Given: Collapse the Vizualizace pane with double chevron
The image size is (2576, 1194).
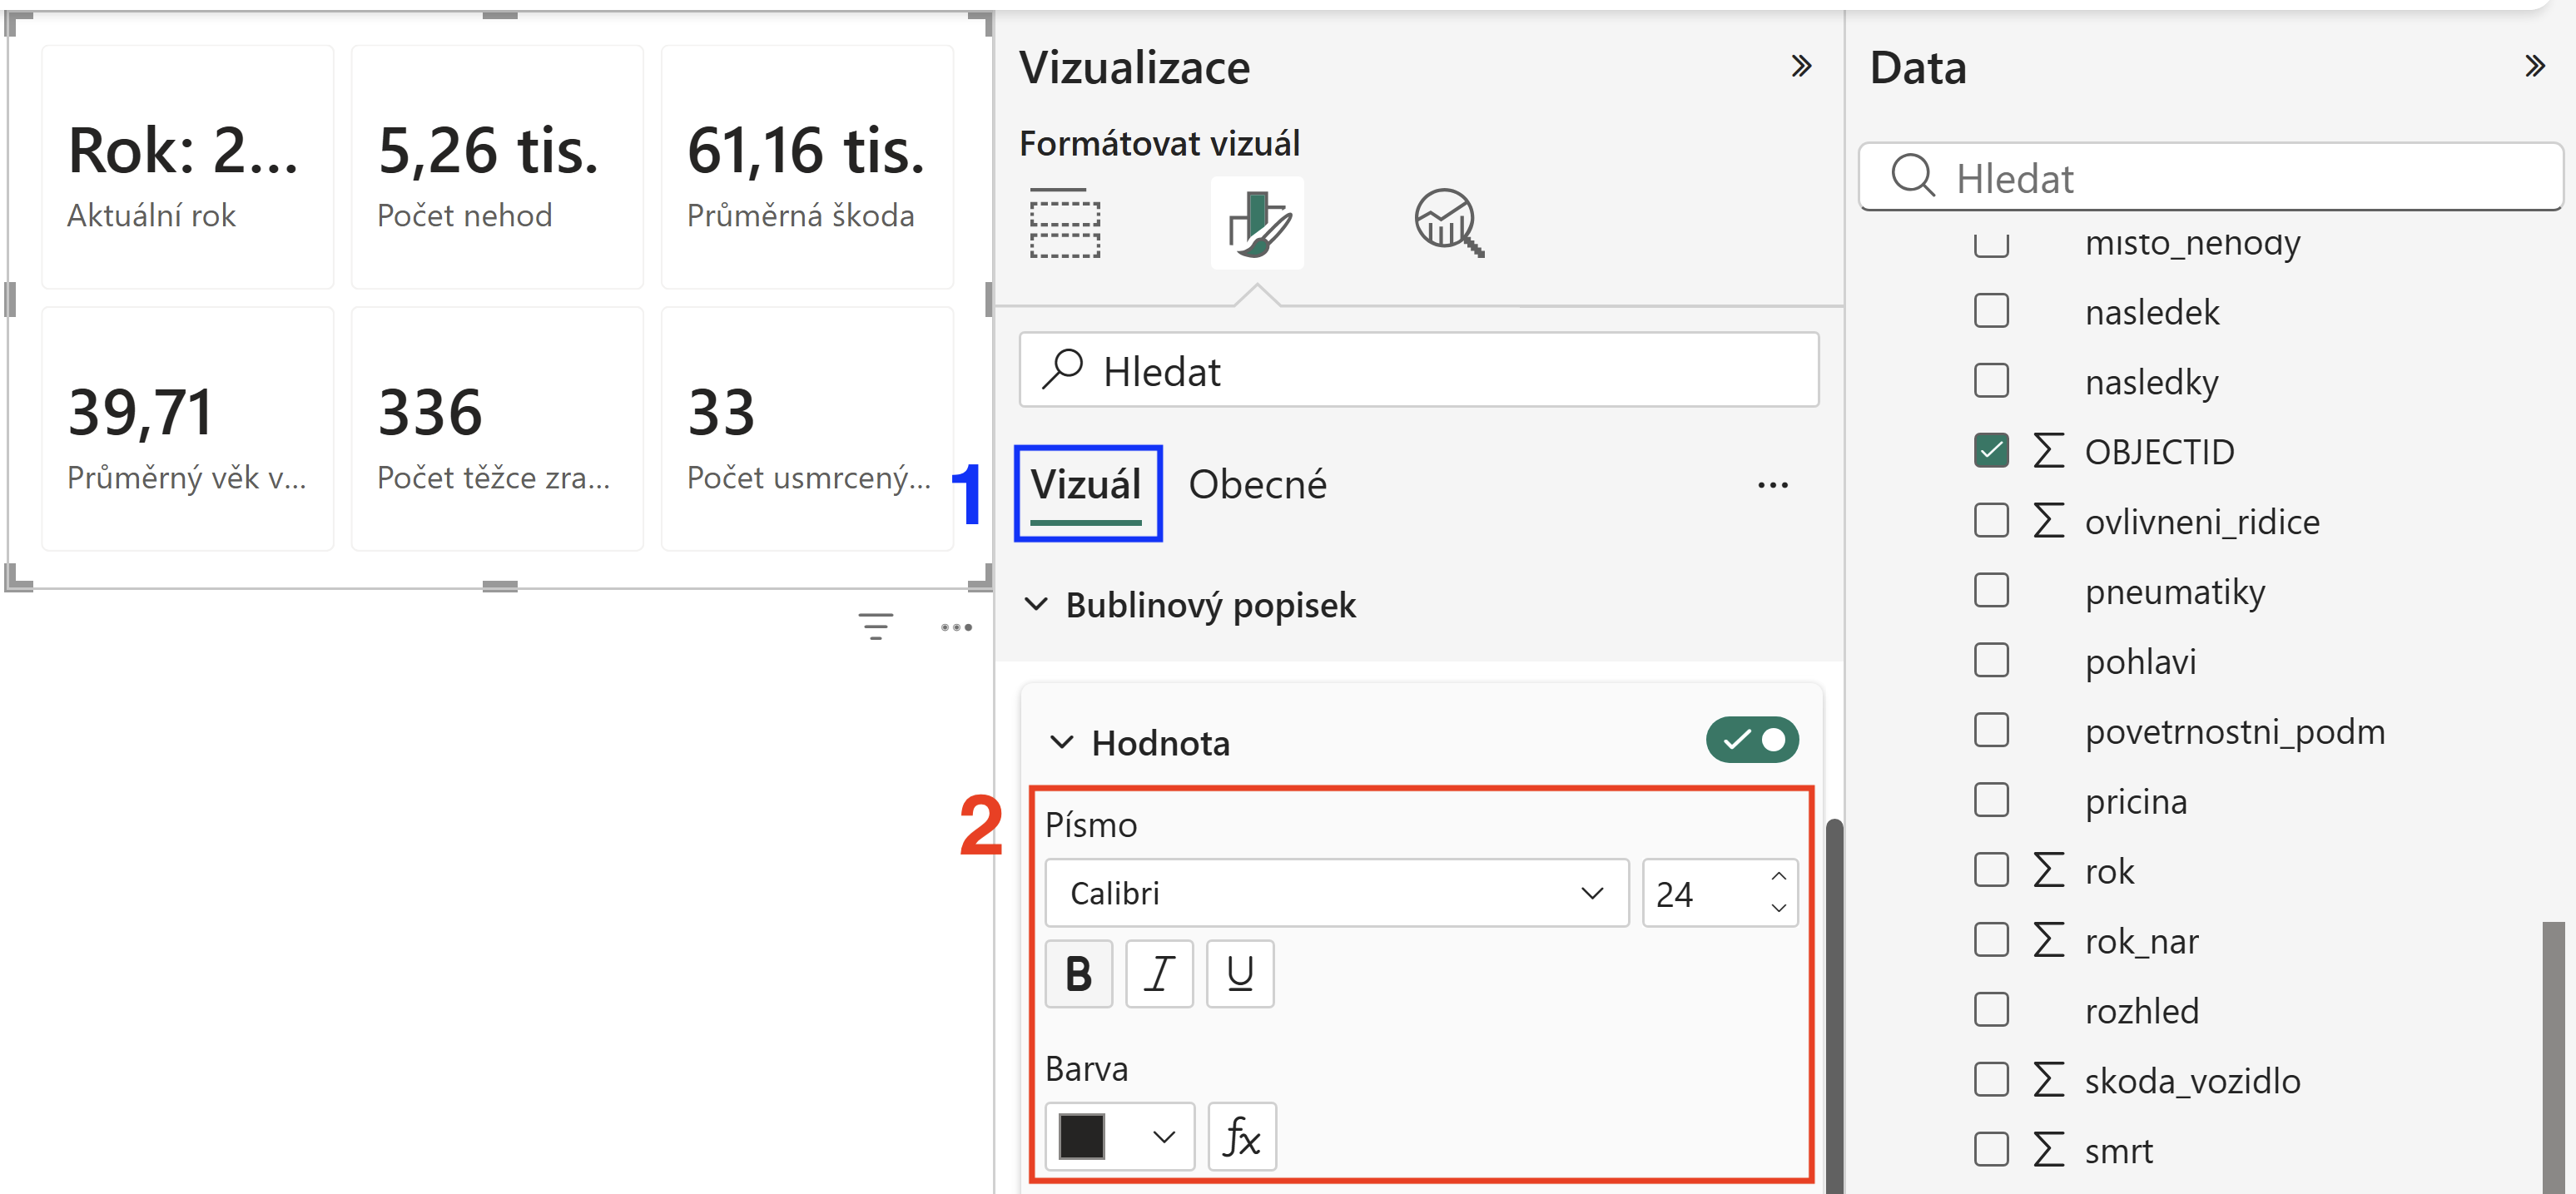Looking at the screenshot, I should point(1800,67).
